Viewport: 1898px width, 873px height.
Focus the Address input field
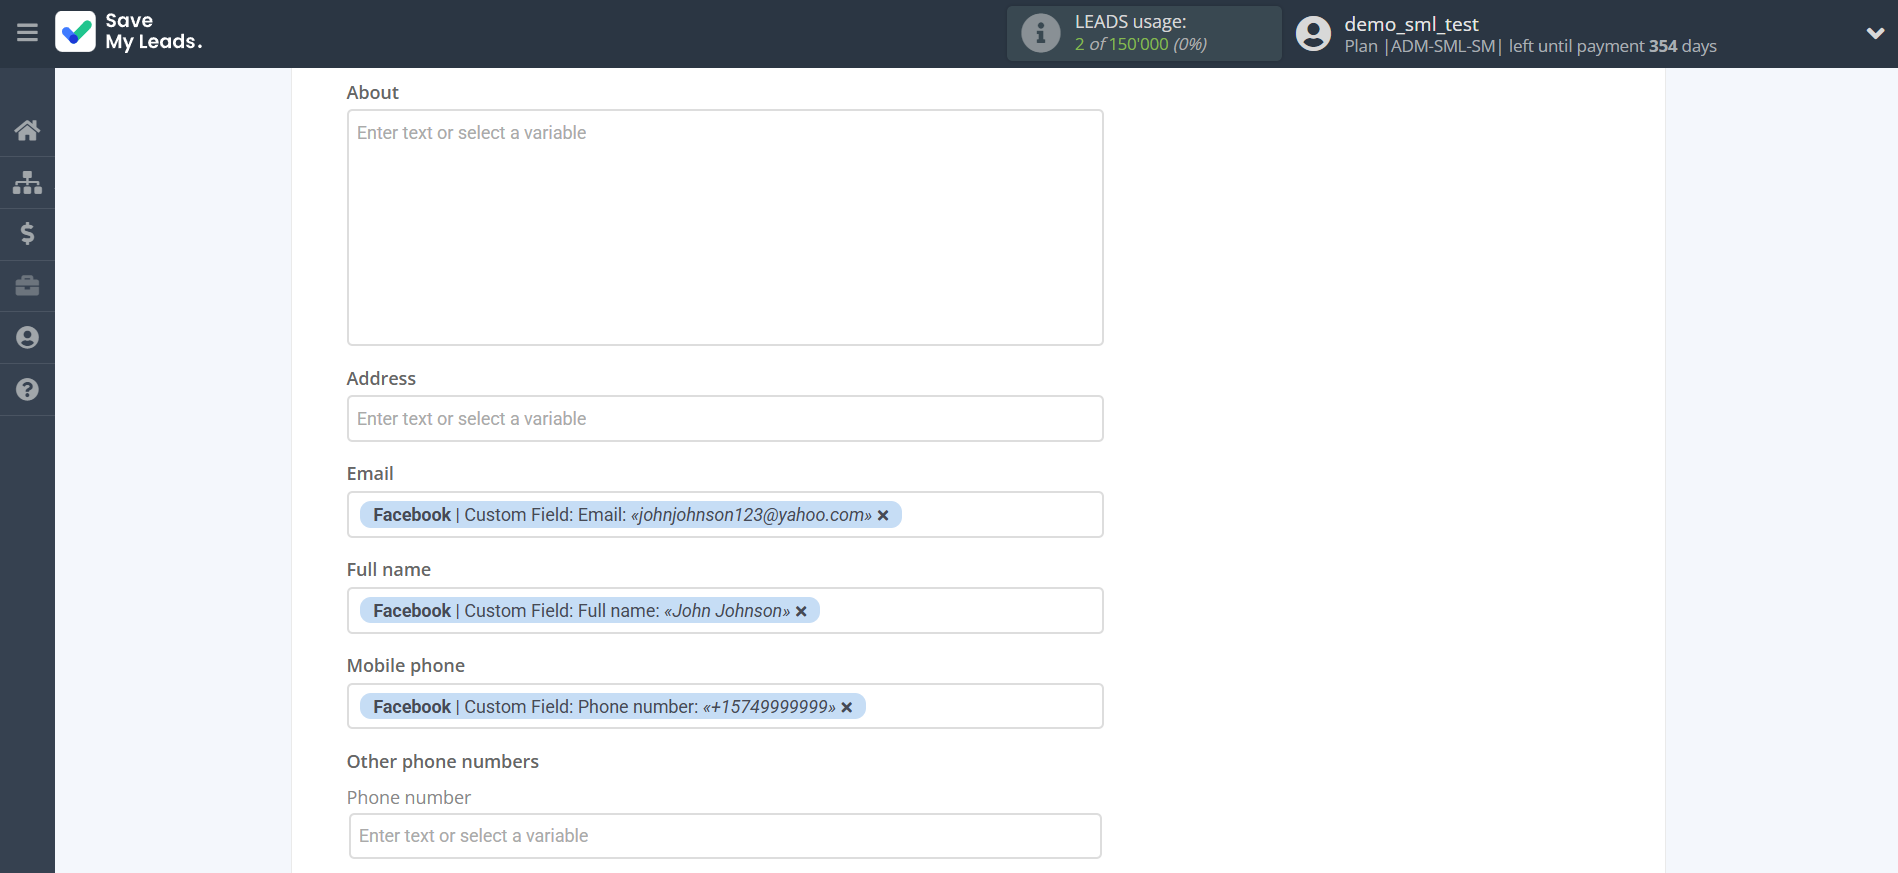[724, 419]
